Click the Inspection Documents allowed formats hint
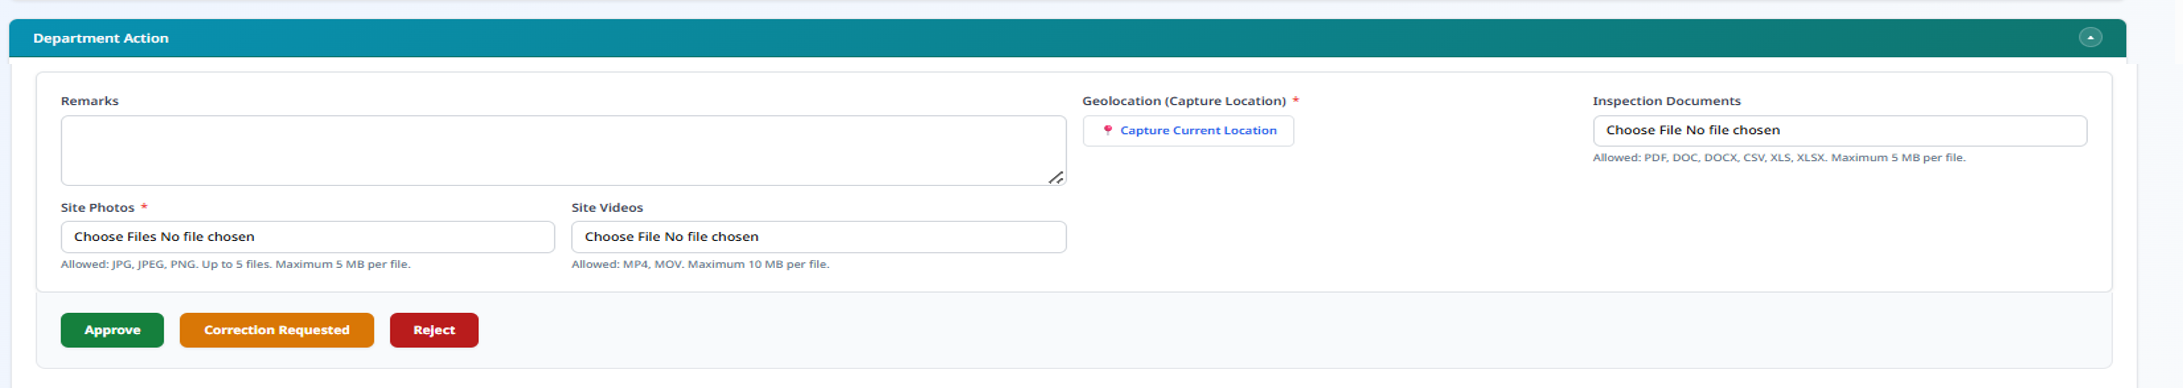Screen dimensions: 2183x388 click(x=1779, y=158)
